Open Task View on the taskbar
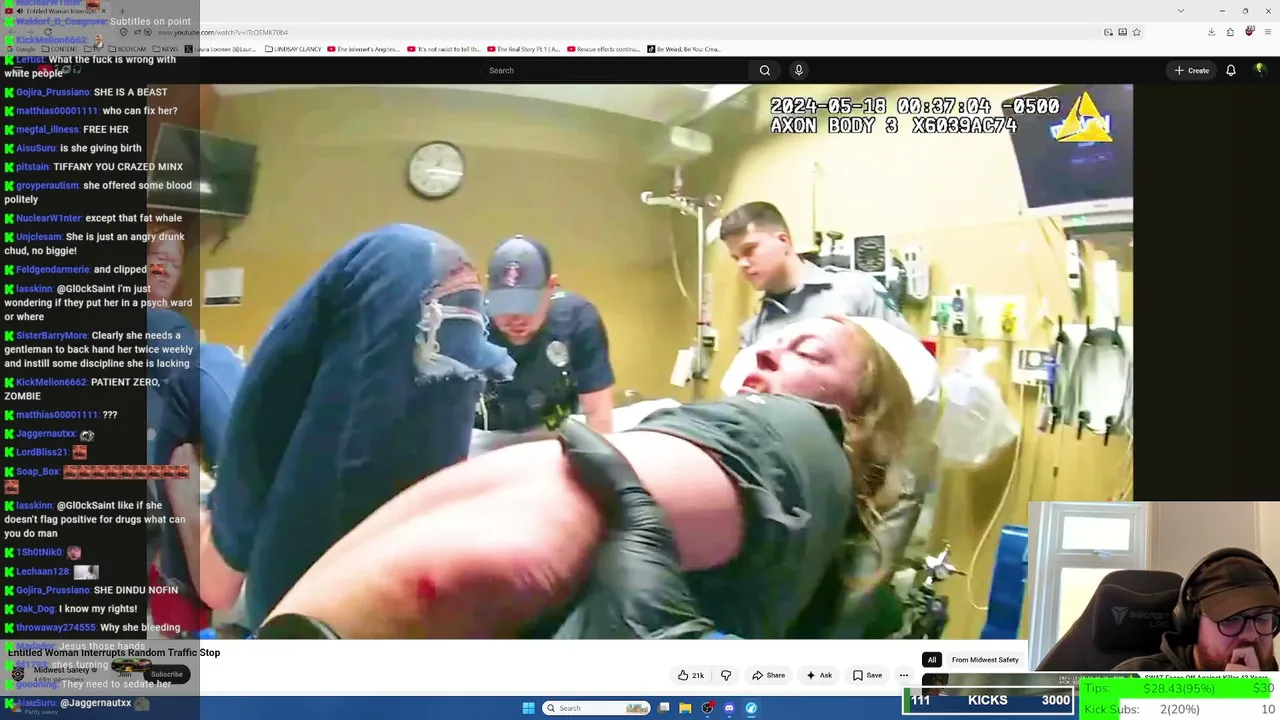 pos(664,708)
